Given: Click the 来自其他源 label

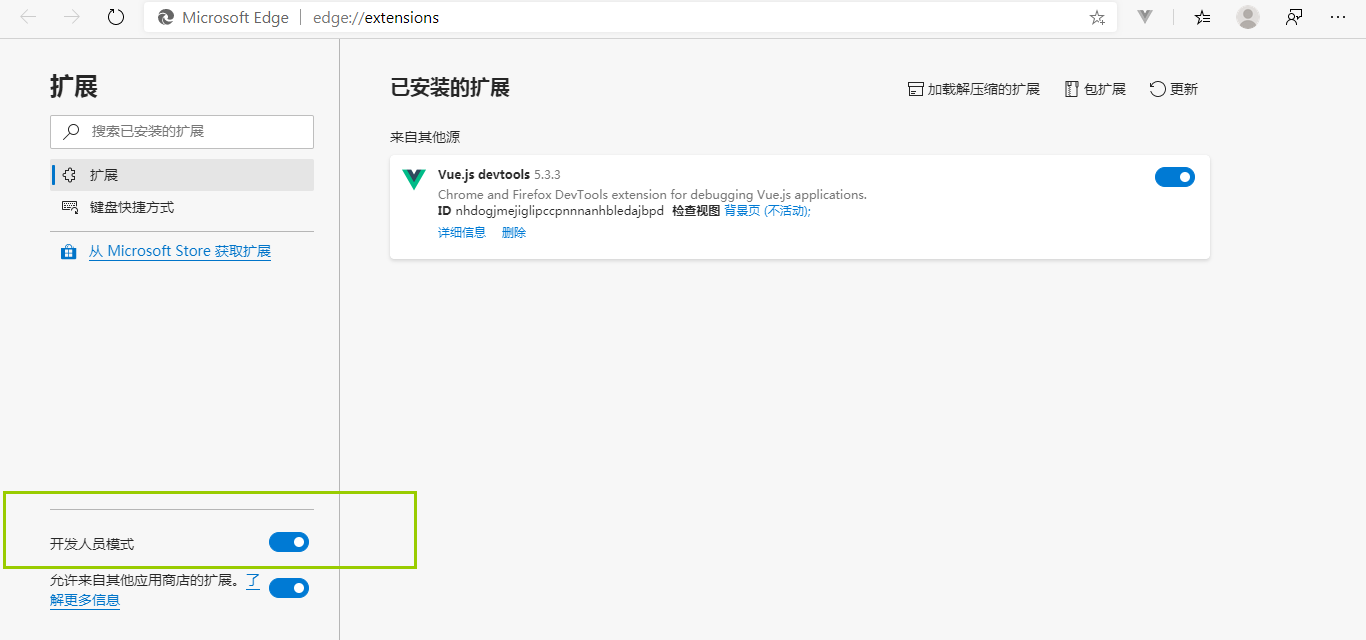Looking at the screenshot, I should 425,137.
